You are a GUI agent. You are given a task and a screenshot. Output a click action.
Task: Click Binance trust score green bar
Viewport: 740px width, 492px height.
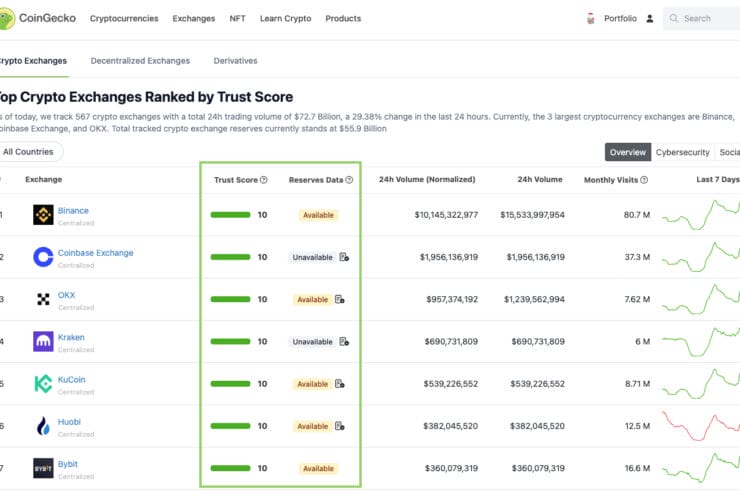[230, 215]
